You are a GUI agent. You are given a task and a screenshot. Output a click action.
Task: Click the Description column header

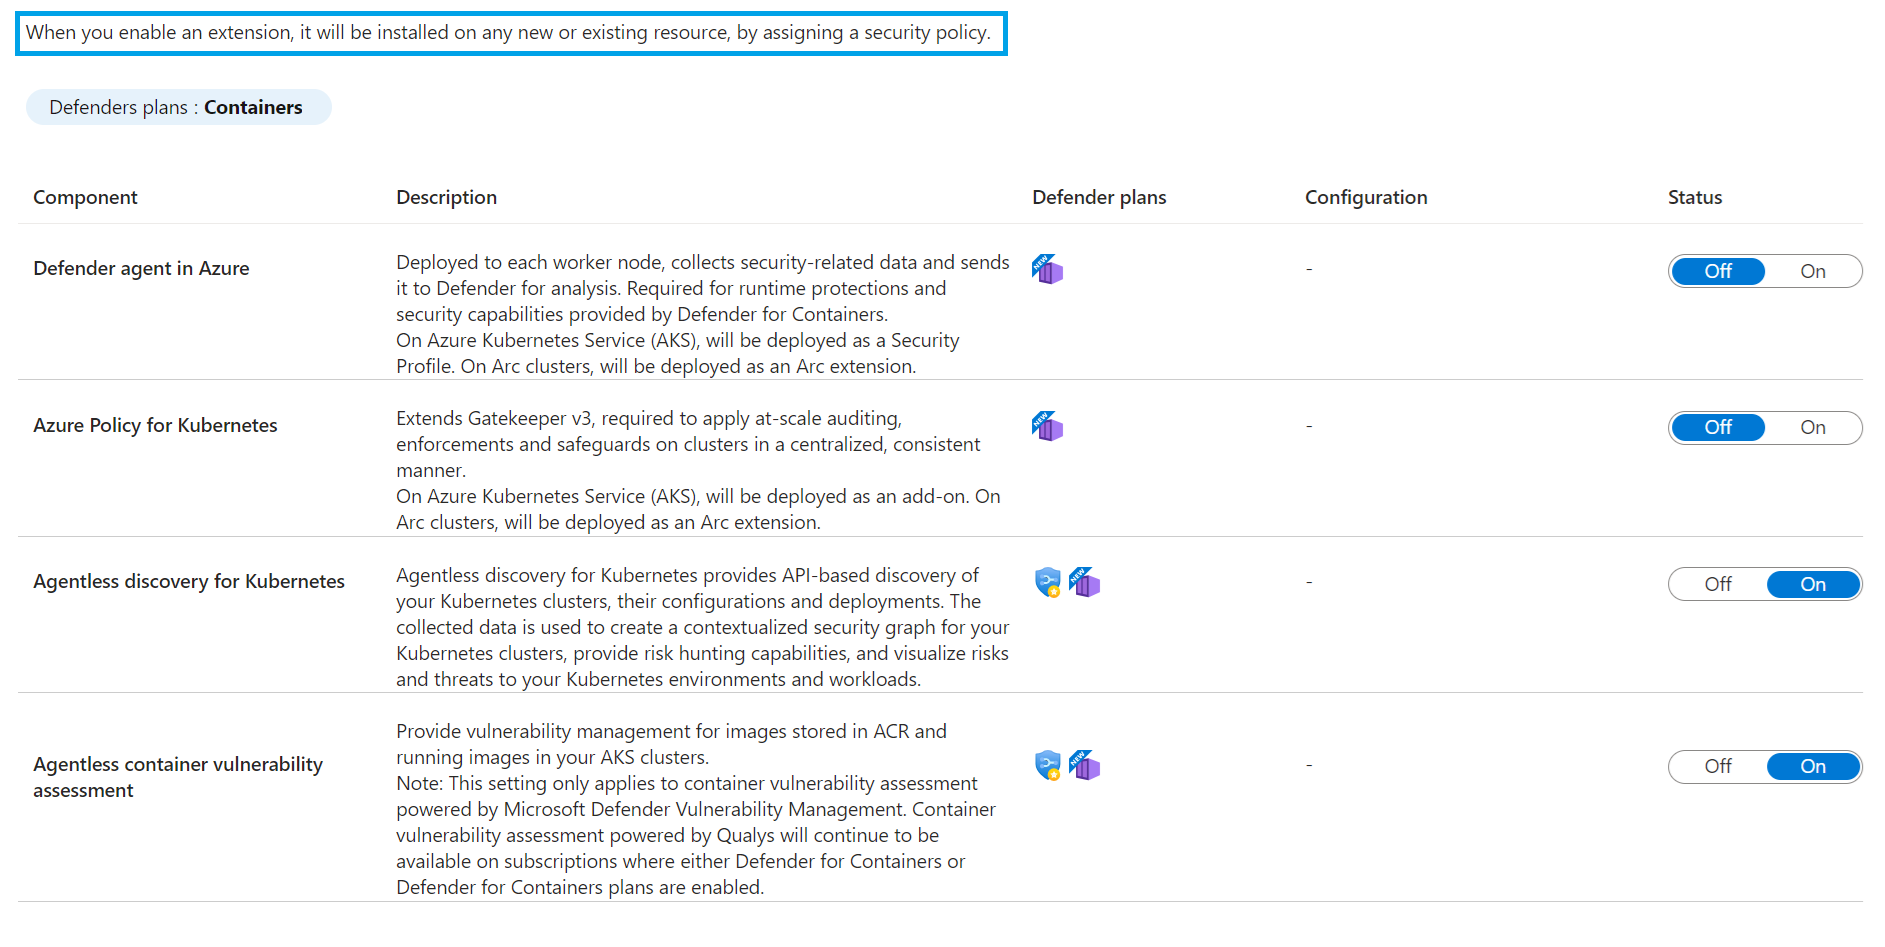[x=446, y=197]
